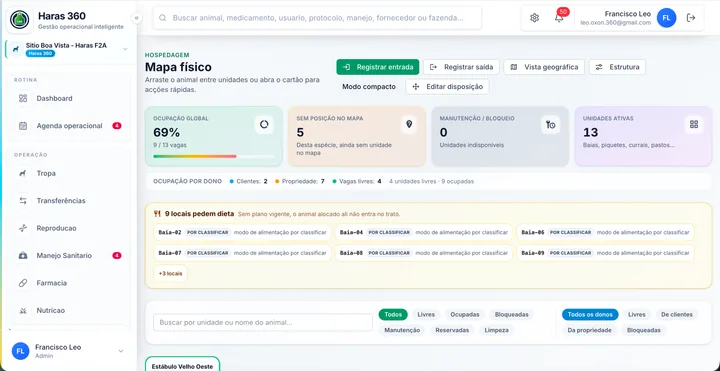The image size is (720, 371).
Task: Click the Haras 360 logo icon
Action: (x=20, y=20)
